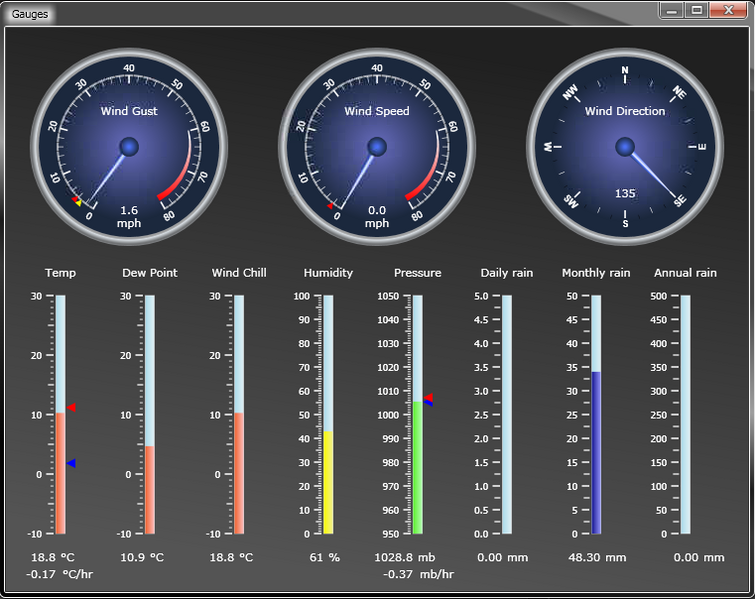Click the green Pressure level bar
The width and height of the screenshot is (755, 599).
[417, 466]
